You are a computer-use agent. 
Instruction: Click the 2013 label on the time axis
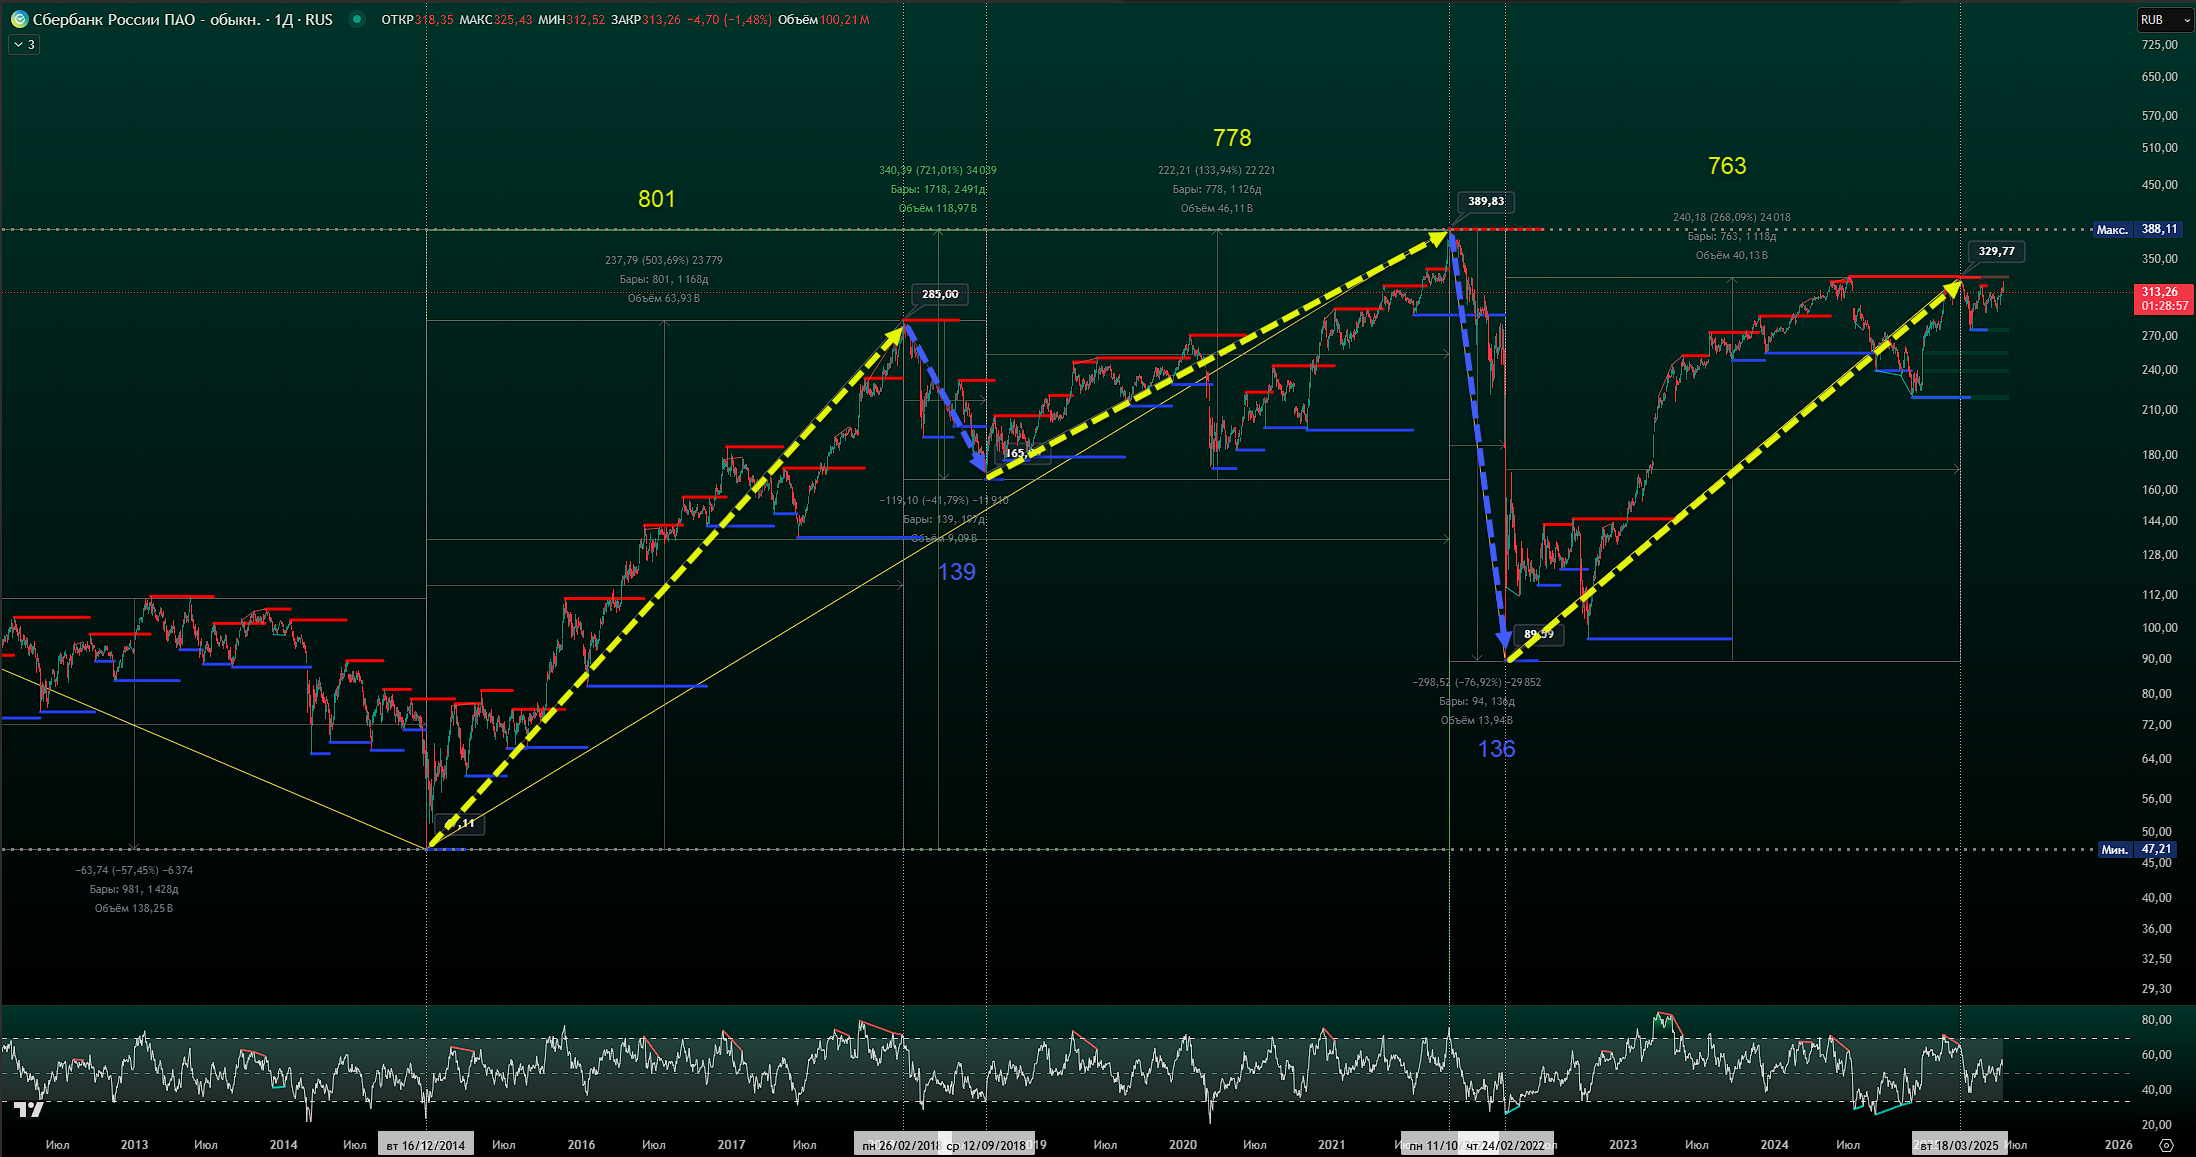click(x=134, y=1145)
